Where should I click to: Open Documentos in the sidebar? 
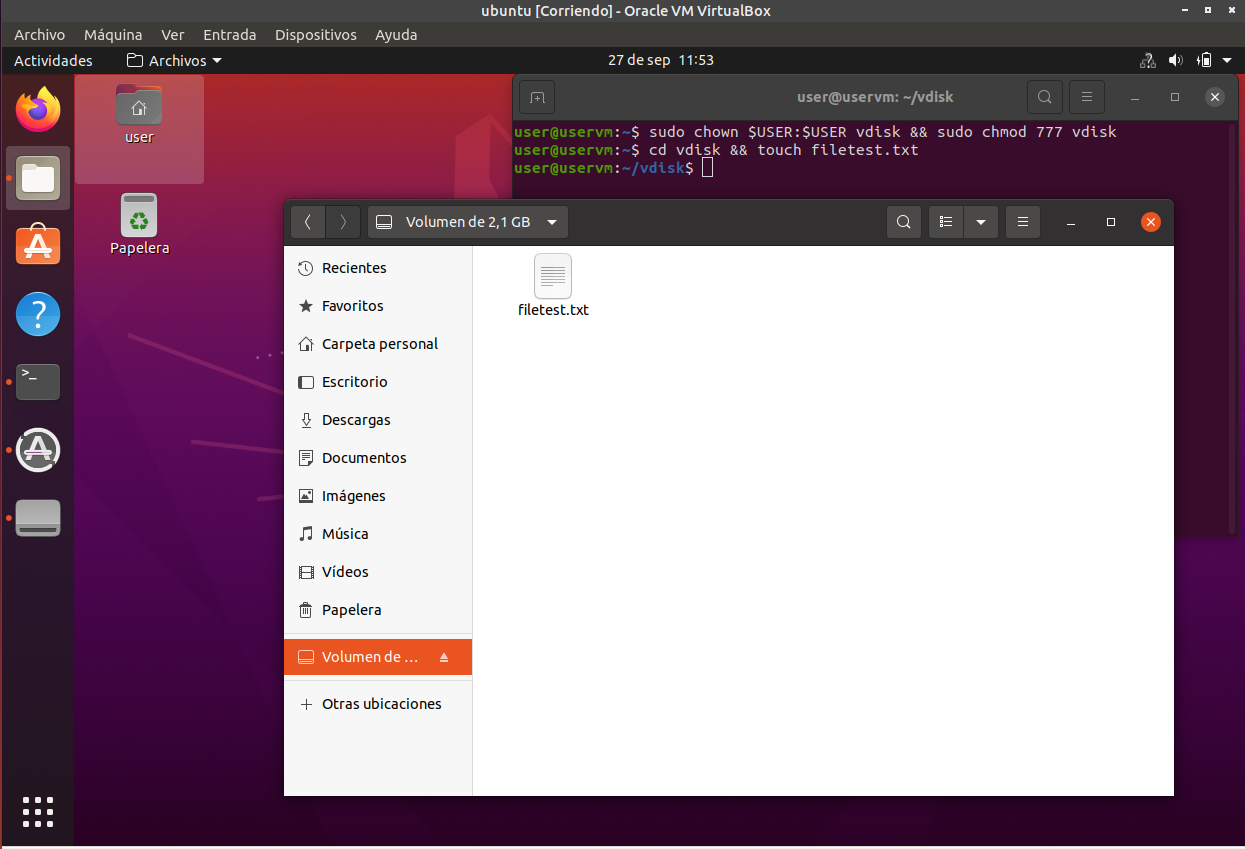click(x=378, y=458)
